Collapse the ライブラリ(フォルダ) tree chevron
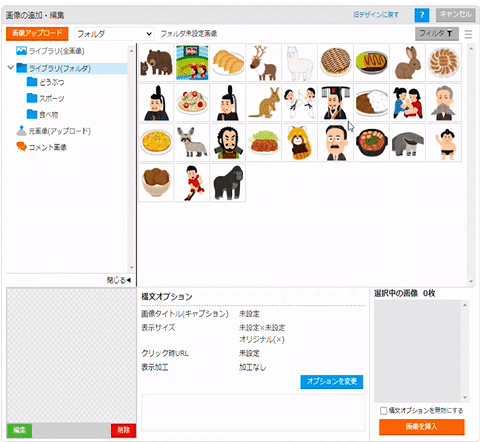 [x=11, y=68]
